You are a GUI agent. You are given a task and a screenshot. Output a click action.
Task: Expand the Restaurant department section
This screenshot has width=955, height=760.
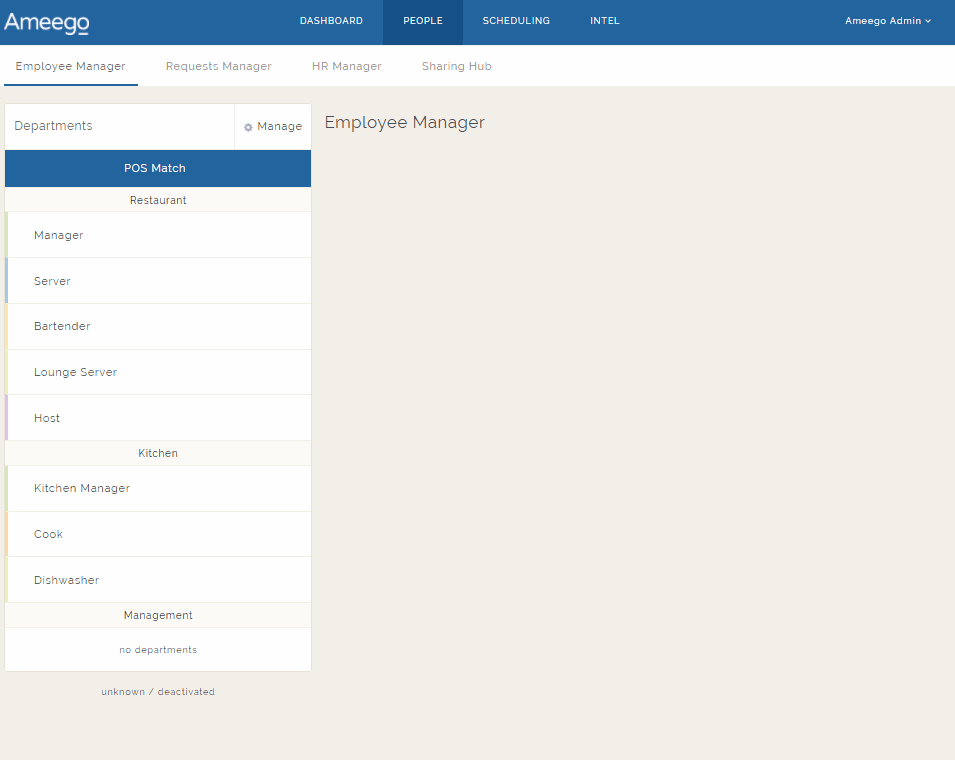(157, 200)
